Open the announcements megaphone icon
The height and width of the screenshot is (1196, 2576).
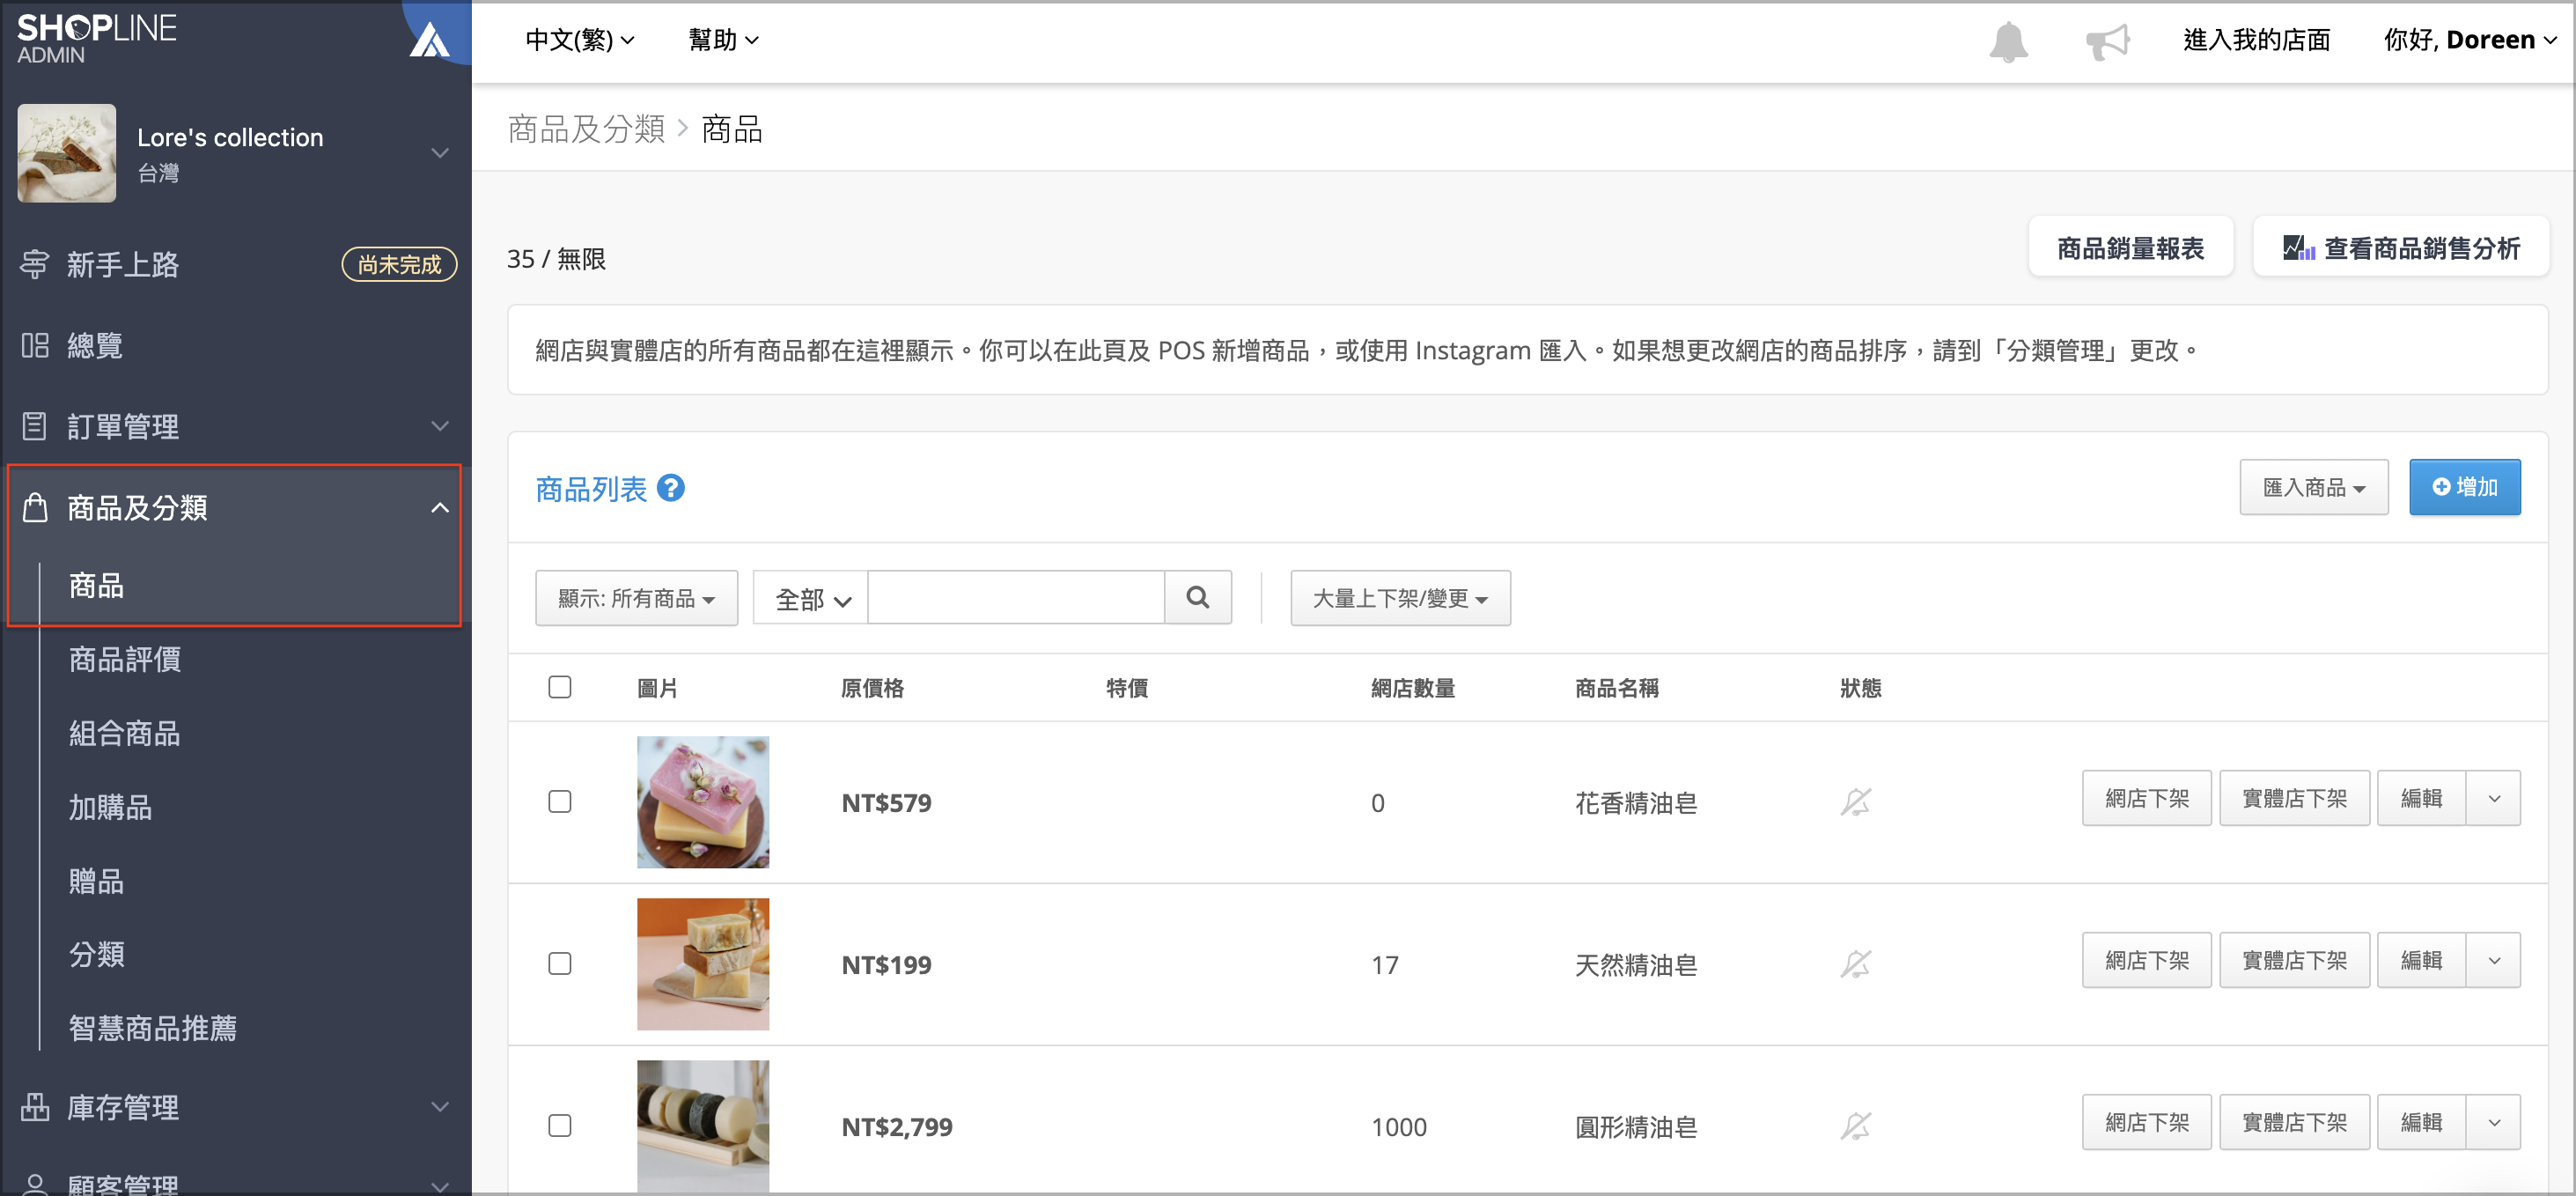(x=2107, y=41)
